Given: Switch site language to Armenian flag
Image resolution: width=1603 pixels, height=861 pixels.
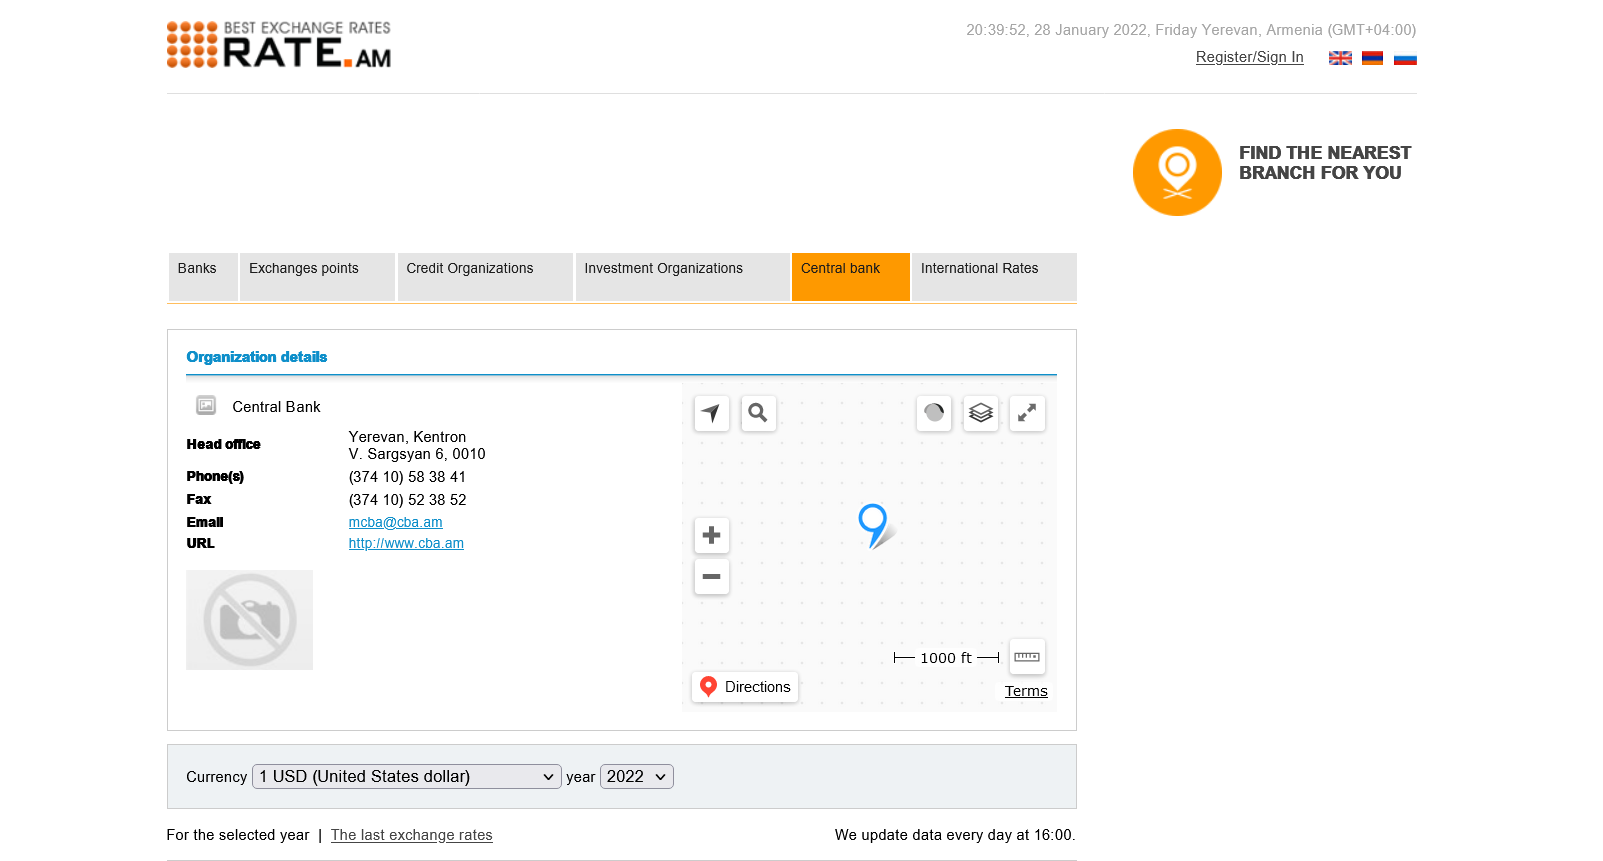Looking at the screenshot, I should tap(1372, 58).
